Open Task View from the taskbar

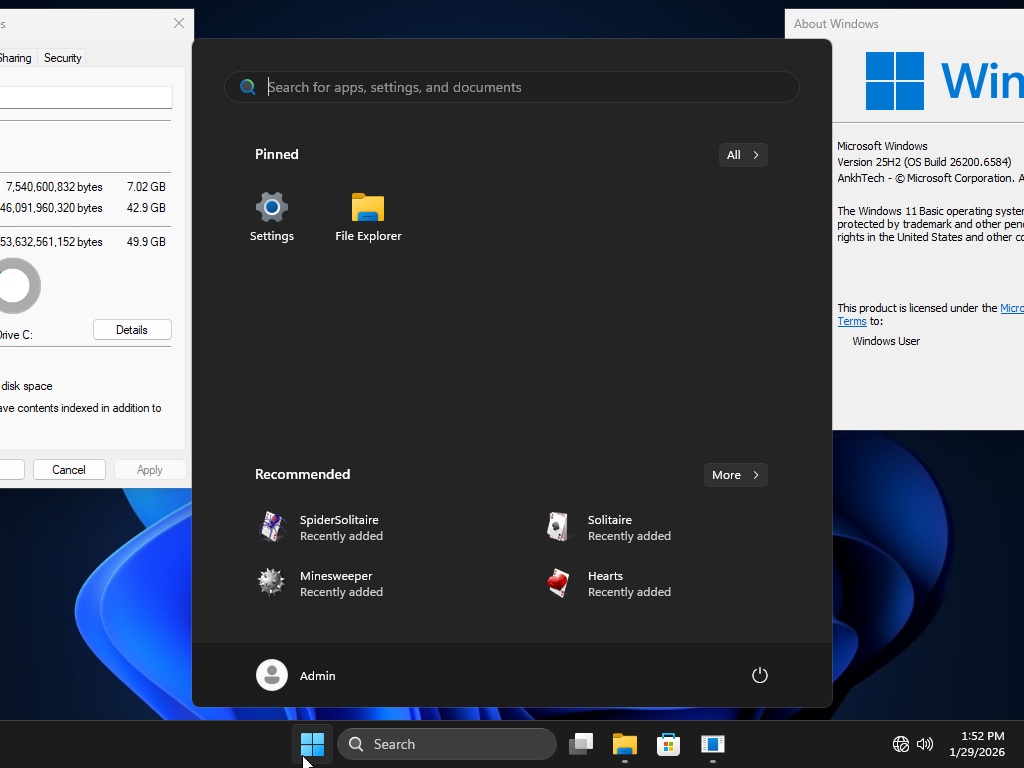[x=581, y=744]
